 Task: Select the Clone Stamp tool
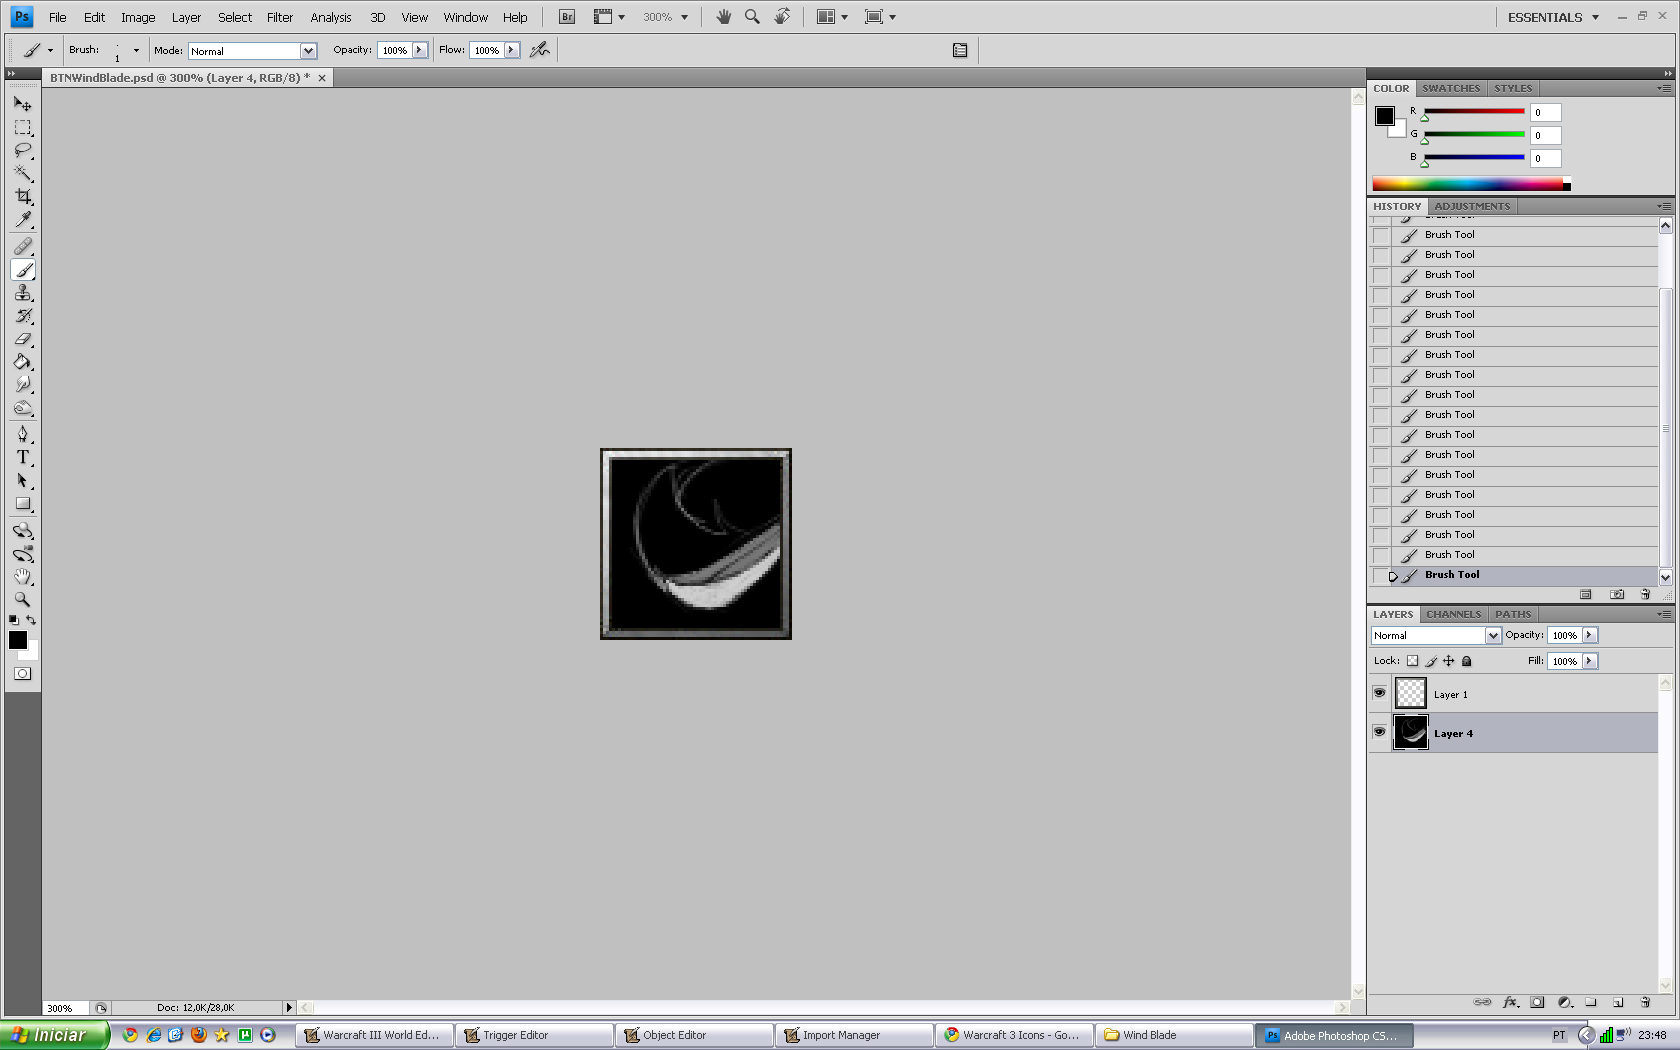tap(23, 293)
